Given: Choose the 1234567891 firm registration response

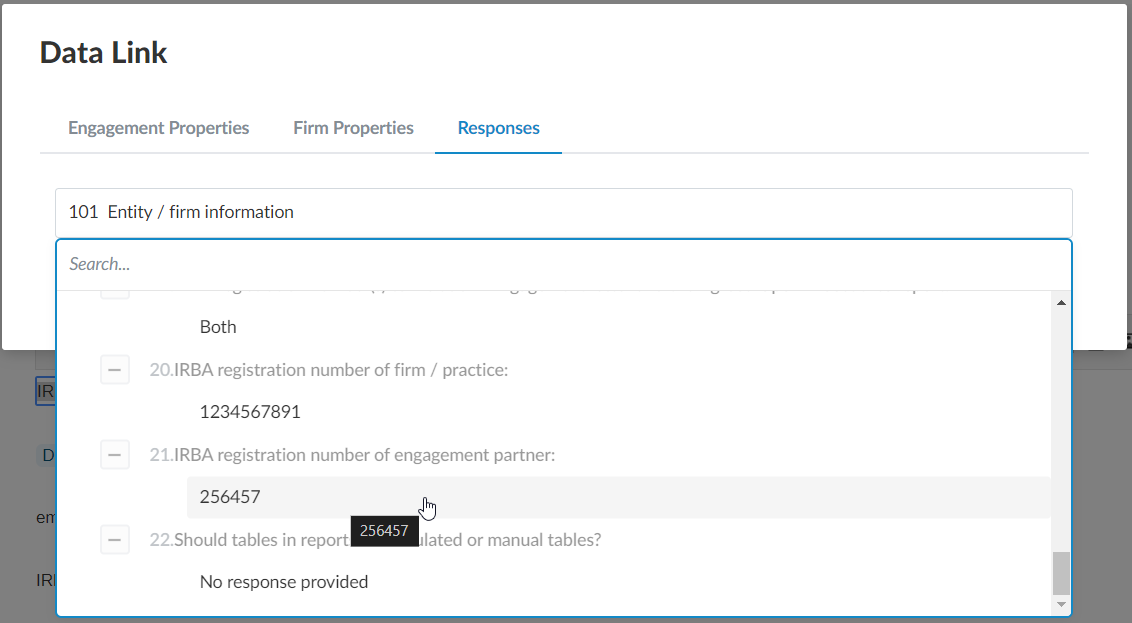Looking at the screenshot, I should coord(250,412).
